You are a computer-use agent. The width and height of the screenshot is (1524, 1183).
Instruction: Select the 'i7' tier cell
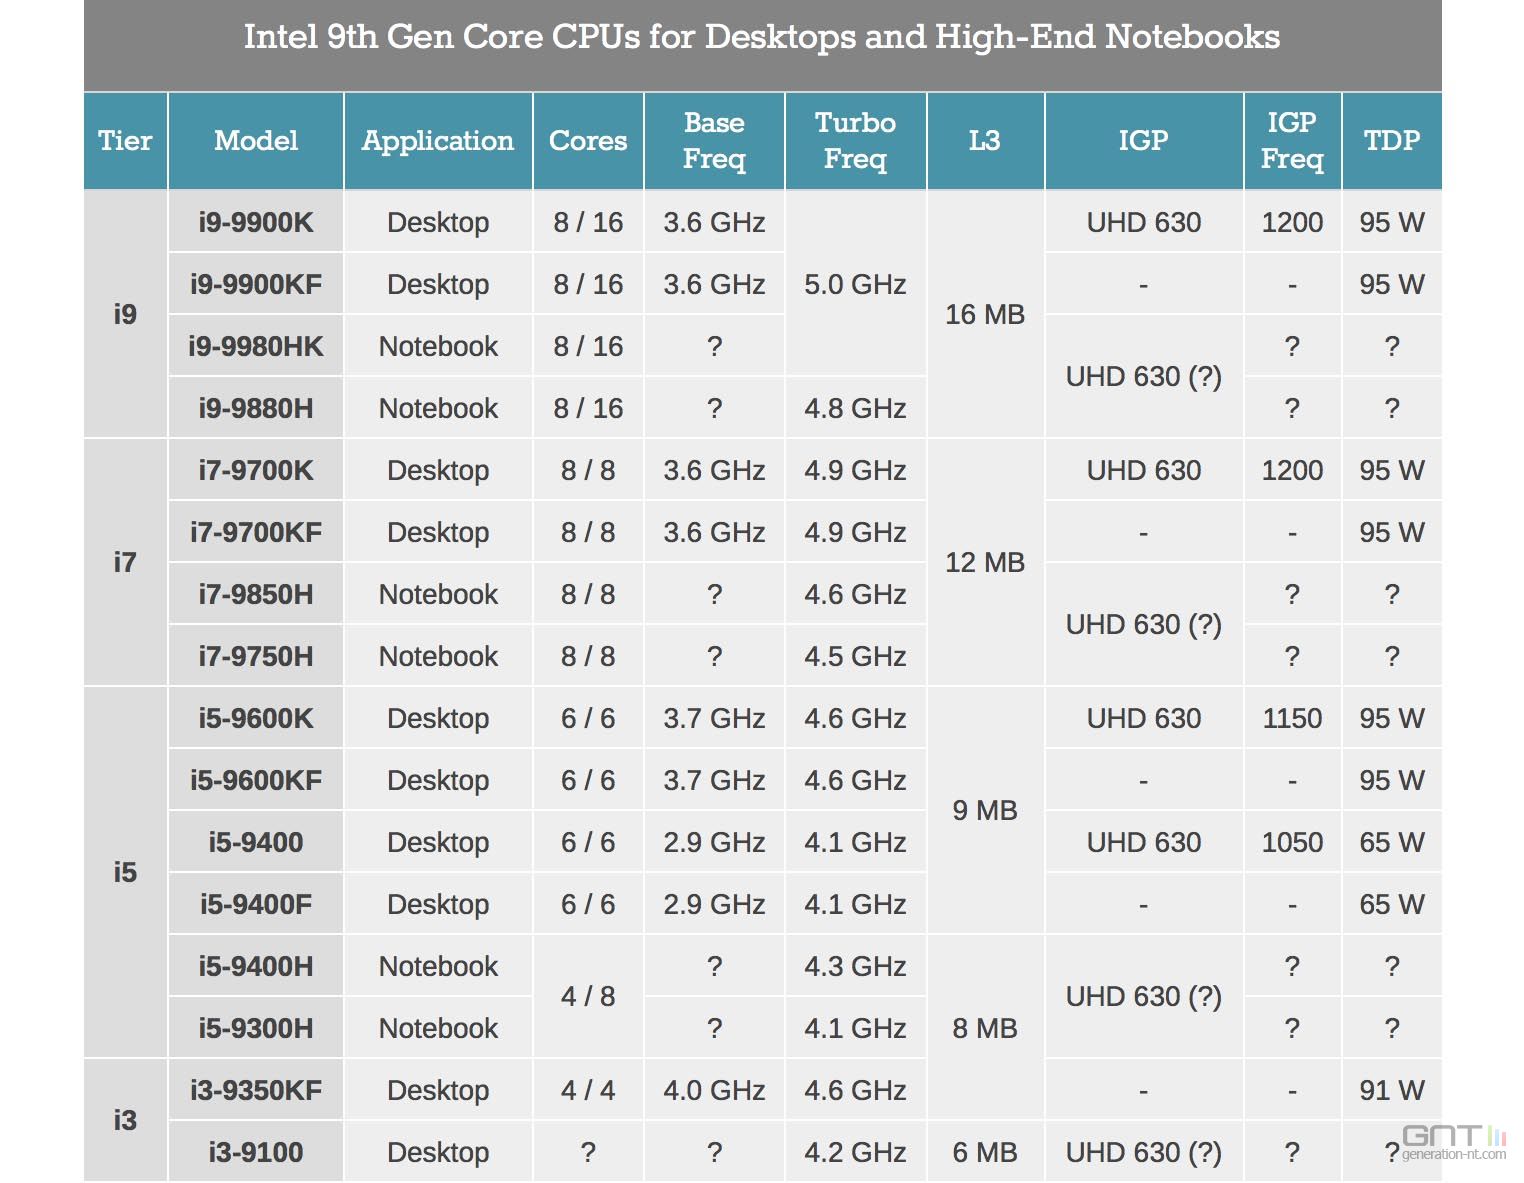pyautogui.click(x=125, y=562)
